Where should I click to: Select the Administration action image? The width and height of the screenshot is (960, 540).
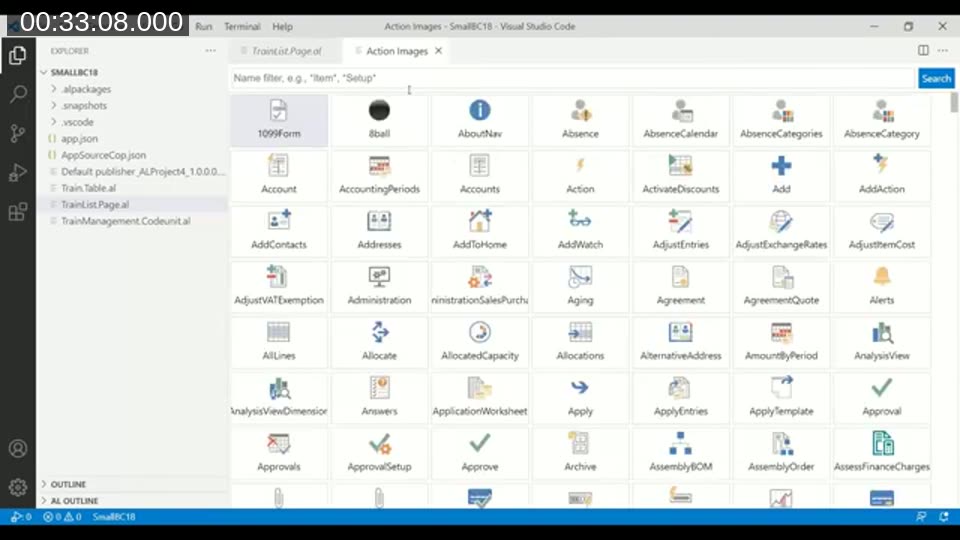click(379, 287)
